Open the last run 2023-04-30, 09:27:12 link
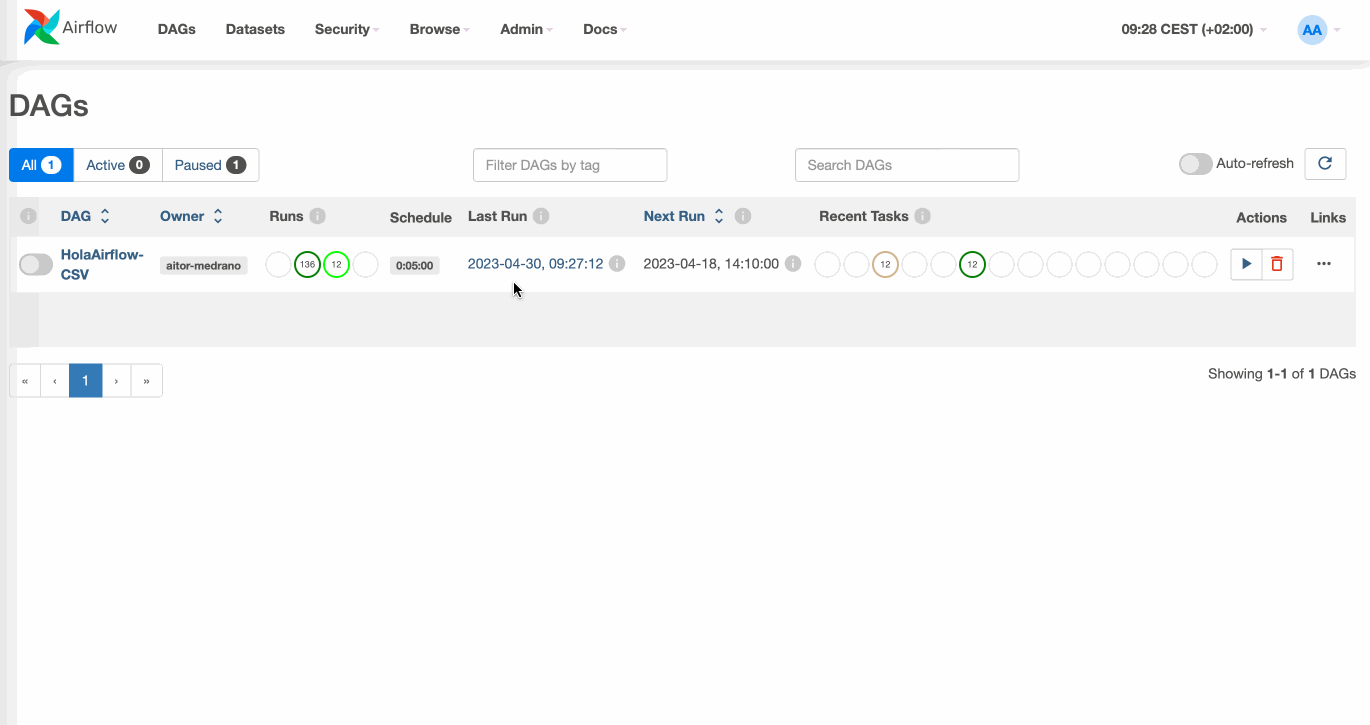This screenshot has width=1370, height=725. 535,264
